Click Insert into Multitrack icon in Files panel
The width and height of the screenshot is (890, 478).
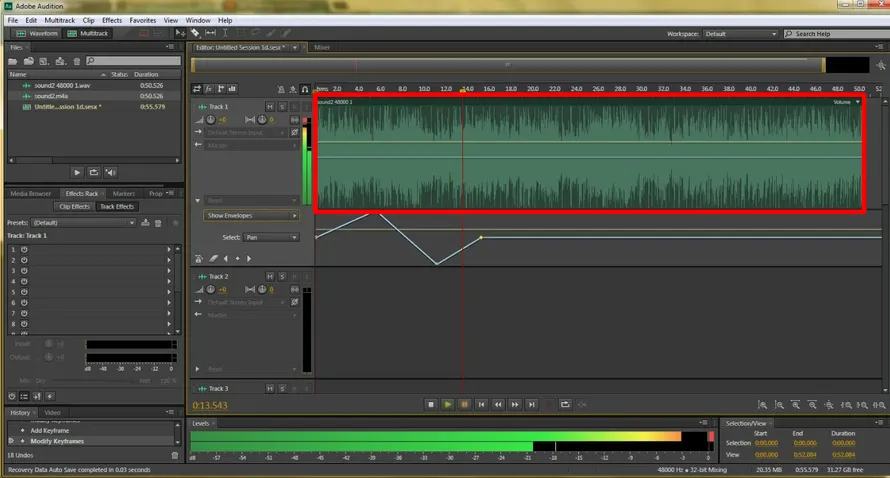(x=60, y=61)
